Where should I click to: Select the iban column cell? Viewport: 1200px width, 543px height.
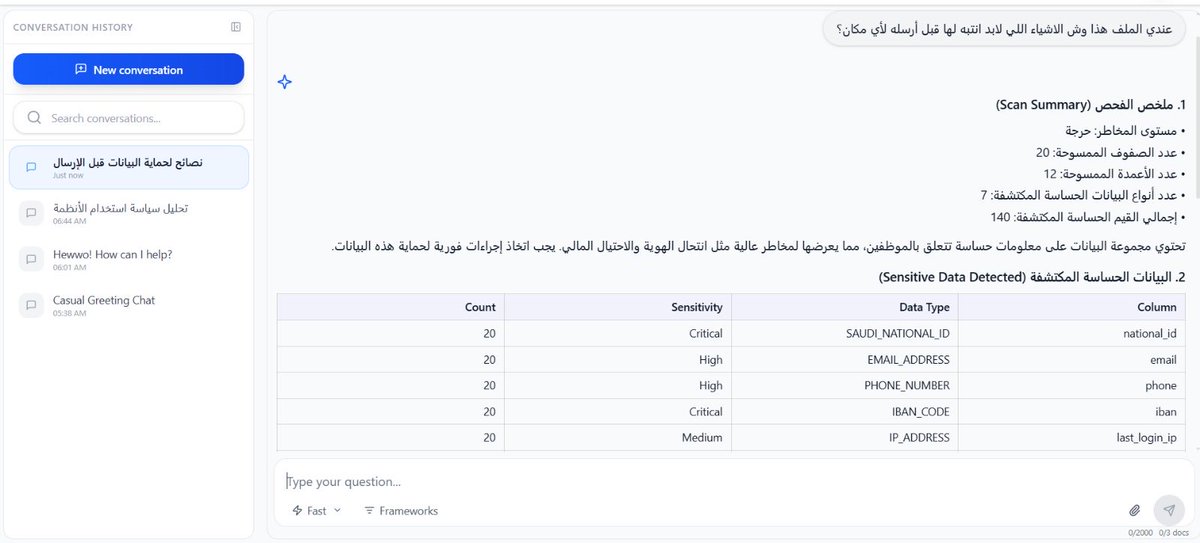tap(1072, 411)
